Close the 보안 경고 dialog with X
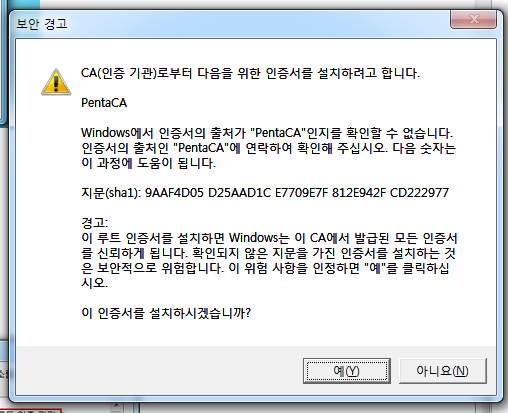The width and height of the screenshot is (508, 413). (473, 19)
